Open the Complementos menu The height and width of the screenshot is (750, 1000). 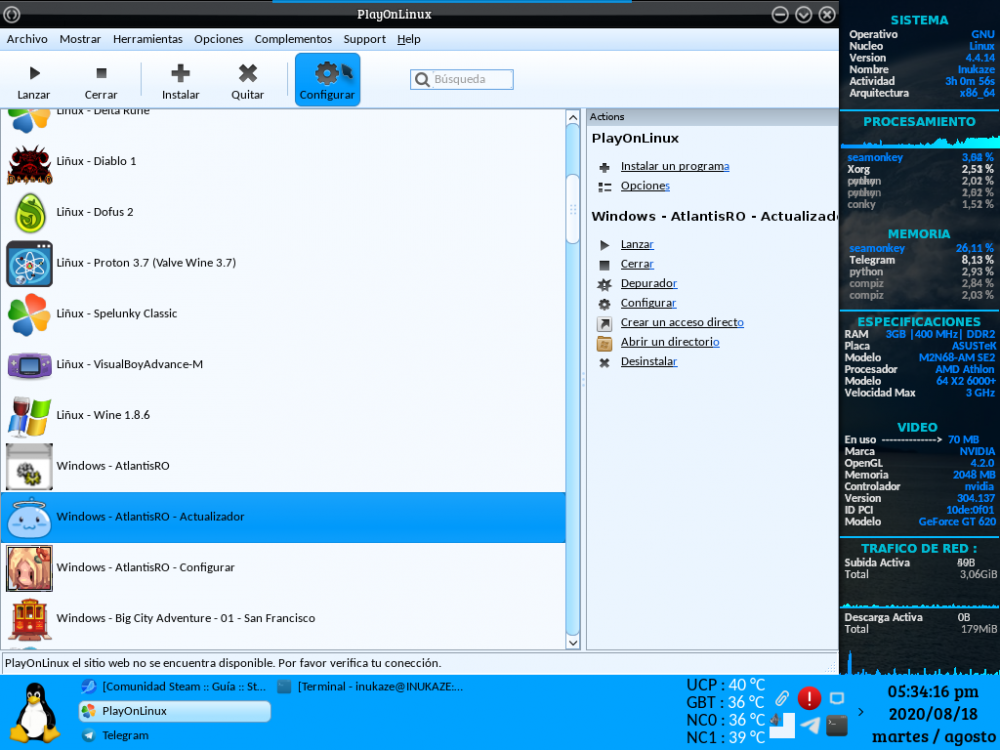click(x=293, y=39)
